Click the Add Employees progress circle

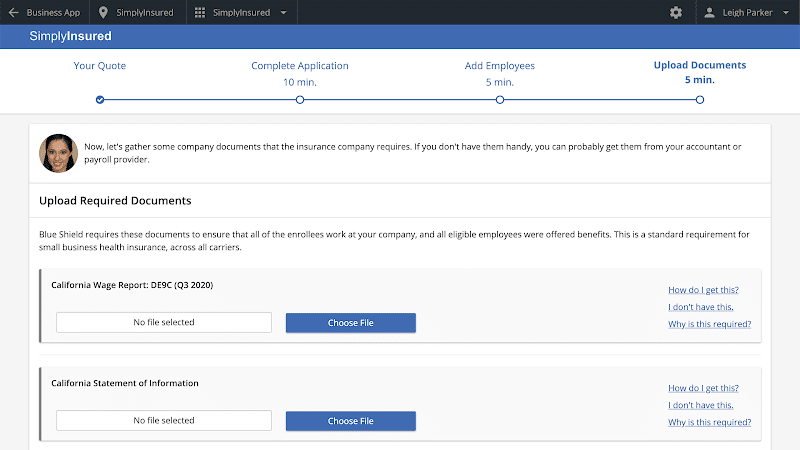click(500, 100)
